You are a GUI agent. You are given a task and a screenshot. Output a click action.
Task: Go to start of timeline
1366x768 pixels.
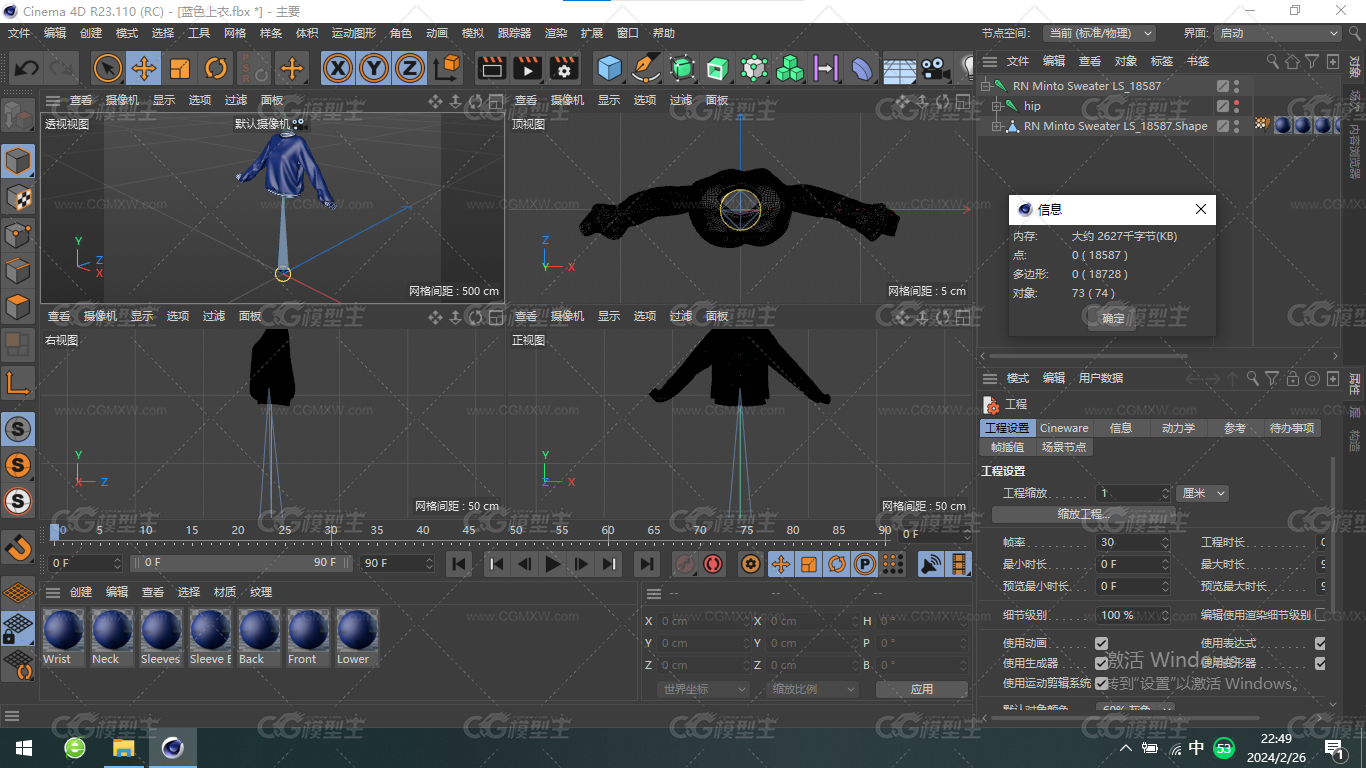458,564
